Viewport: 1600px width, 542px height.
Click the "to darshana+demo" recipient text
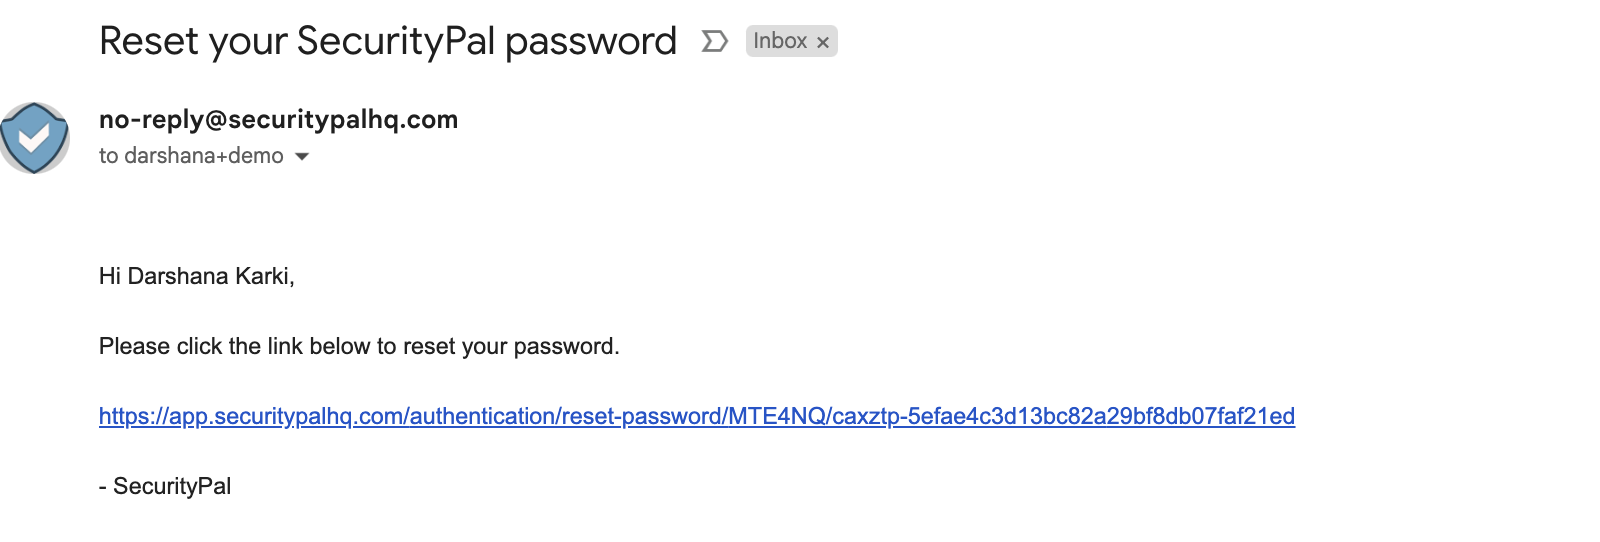(191, 156)
